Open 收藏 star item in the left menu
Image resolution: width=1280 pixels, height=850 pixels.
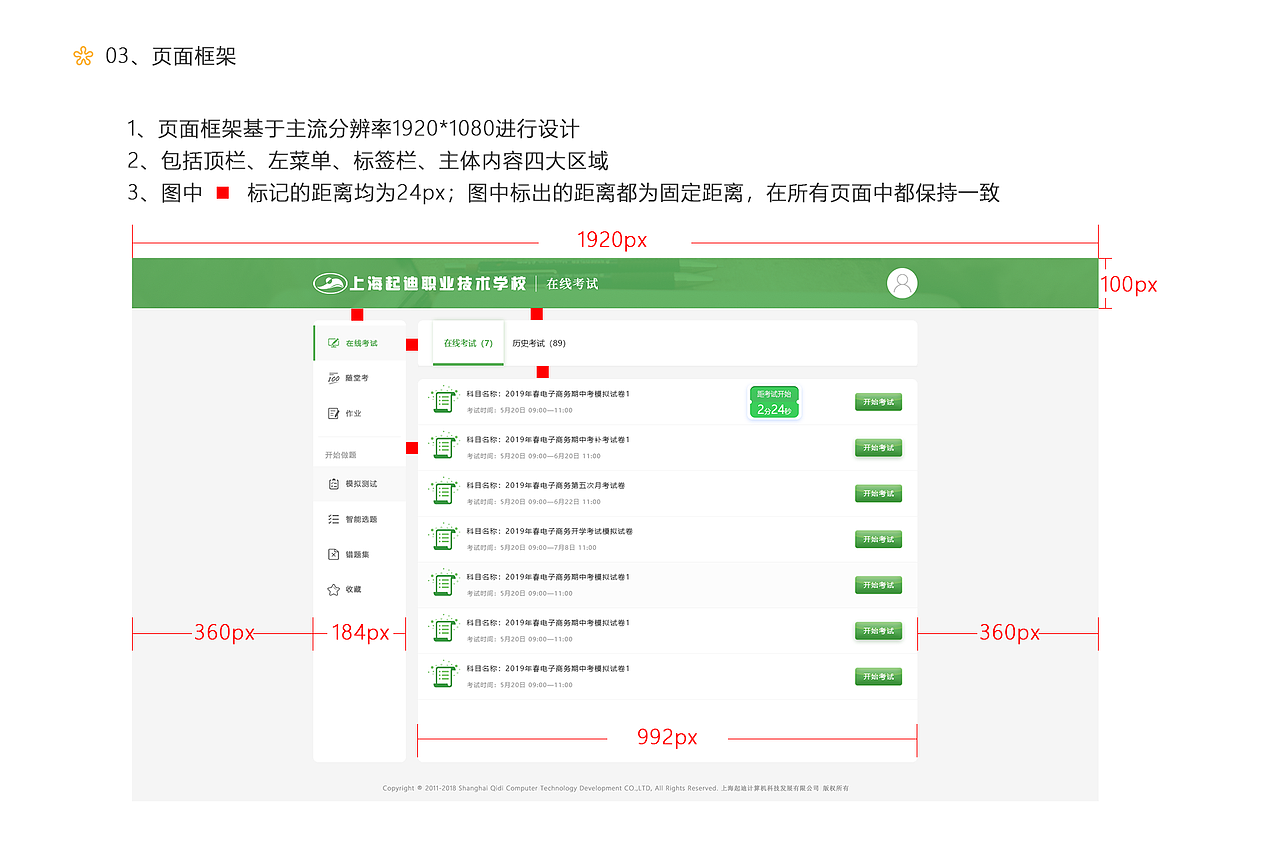tap(360, 590)
